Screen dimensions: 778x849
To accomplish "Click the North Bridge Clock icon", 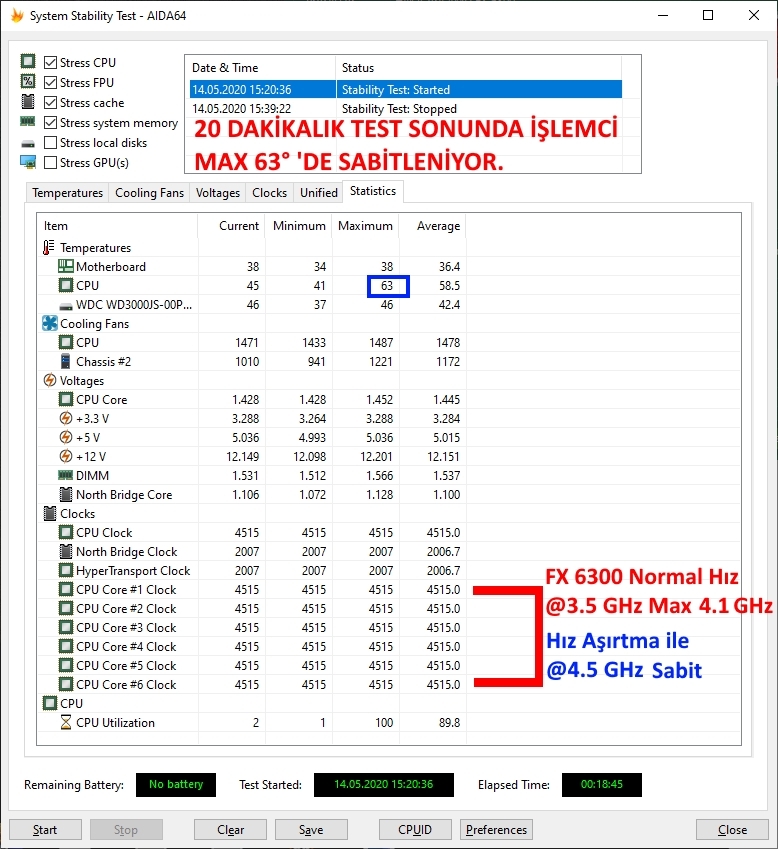I will (66, 551).
